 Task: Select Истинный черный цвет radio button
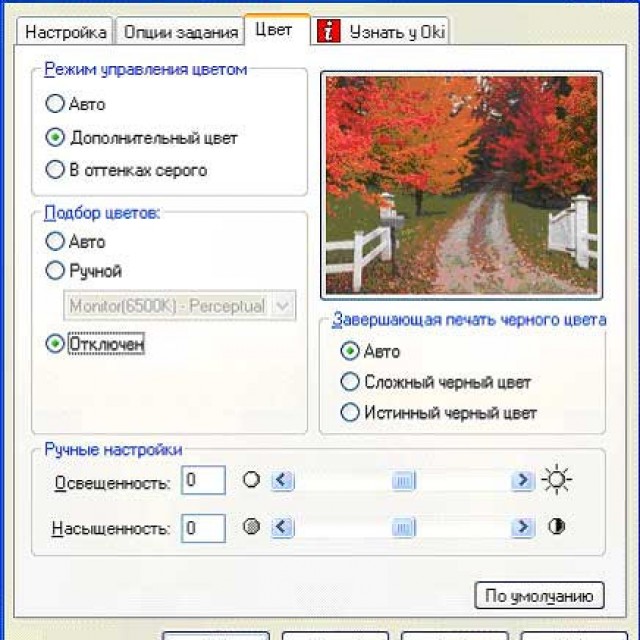(350, 413)
